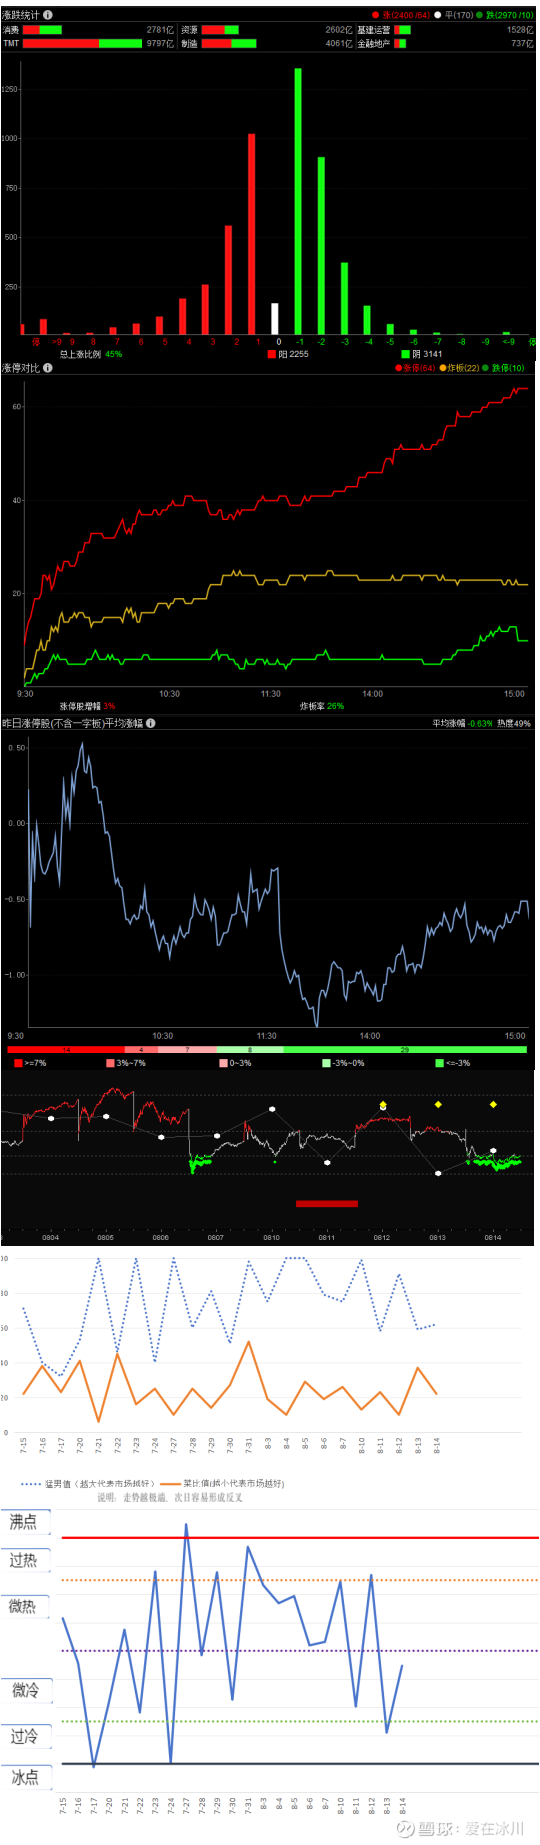Image resolution: width=540 pixels, height=1845 pixels.
Task: Toggle the 猛男值 dotted-line legend
Action: click(88, 1483)
